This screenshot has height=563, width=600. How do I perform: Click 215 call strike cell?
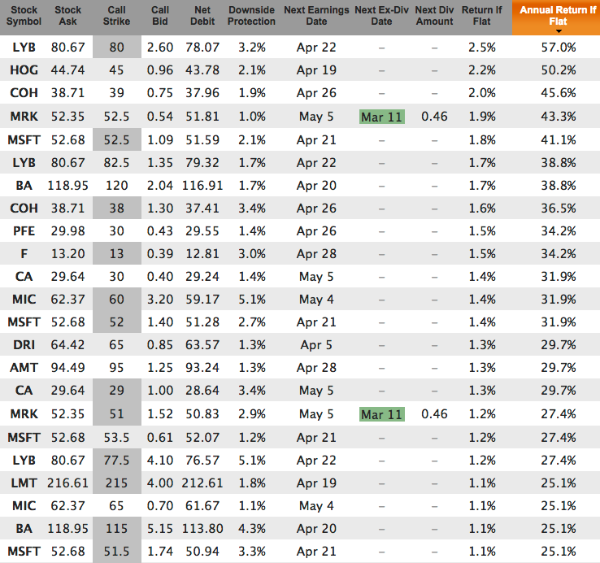point(117,483)
